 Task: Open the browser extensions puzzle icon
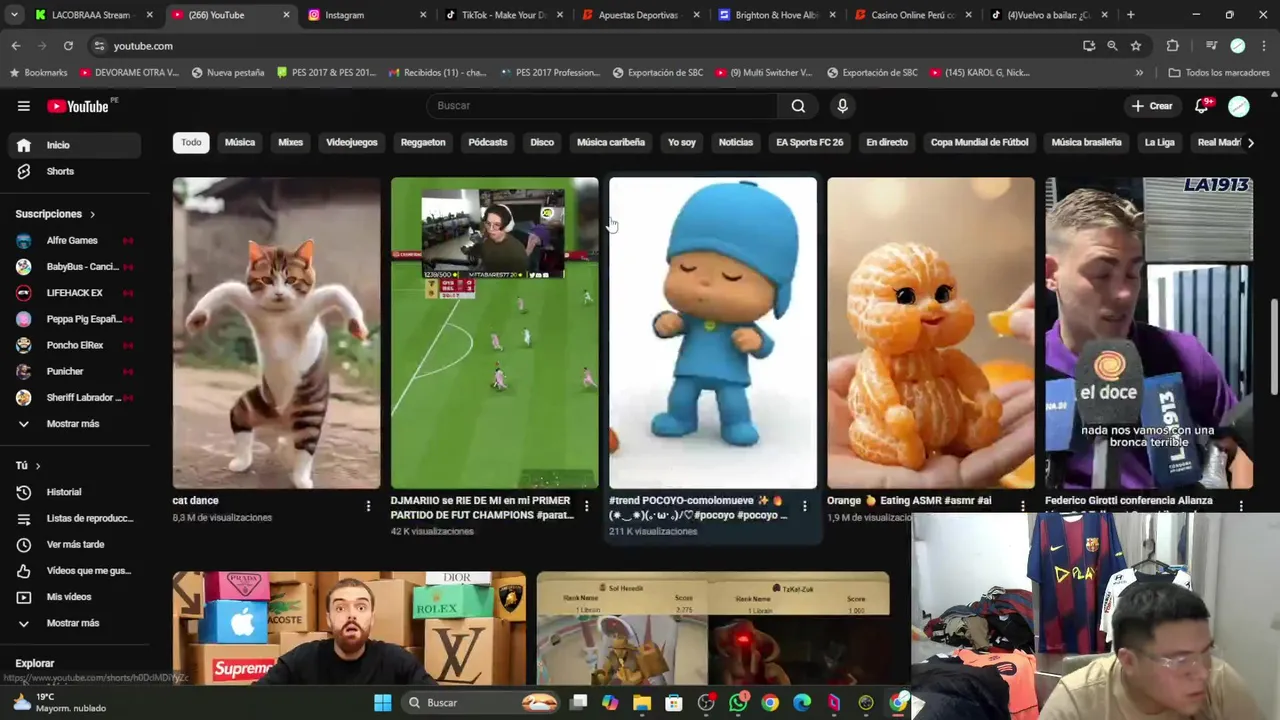click(x=1173, y=46)
